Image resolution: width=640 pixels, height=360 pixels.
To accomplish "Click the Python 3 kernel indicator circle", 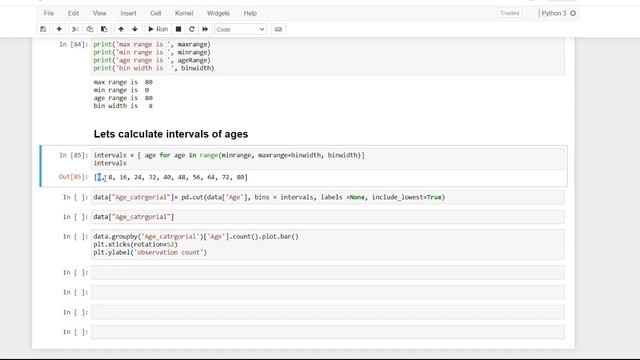I will (x=573, y=13).
